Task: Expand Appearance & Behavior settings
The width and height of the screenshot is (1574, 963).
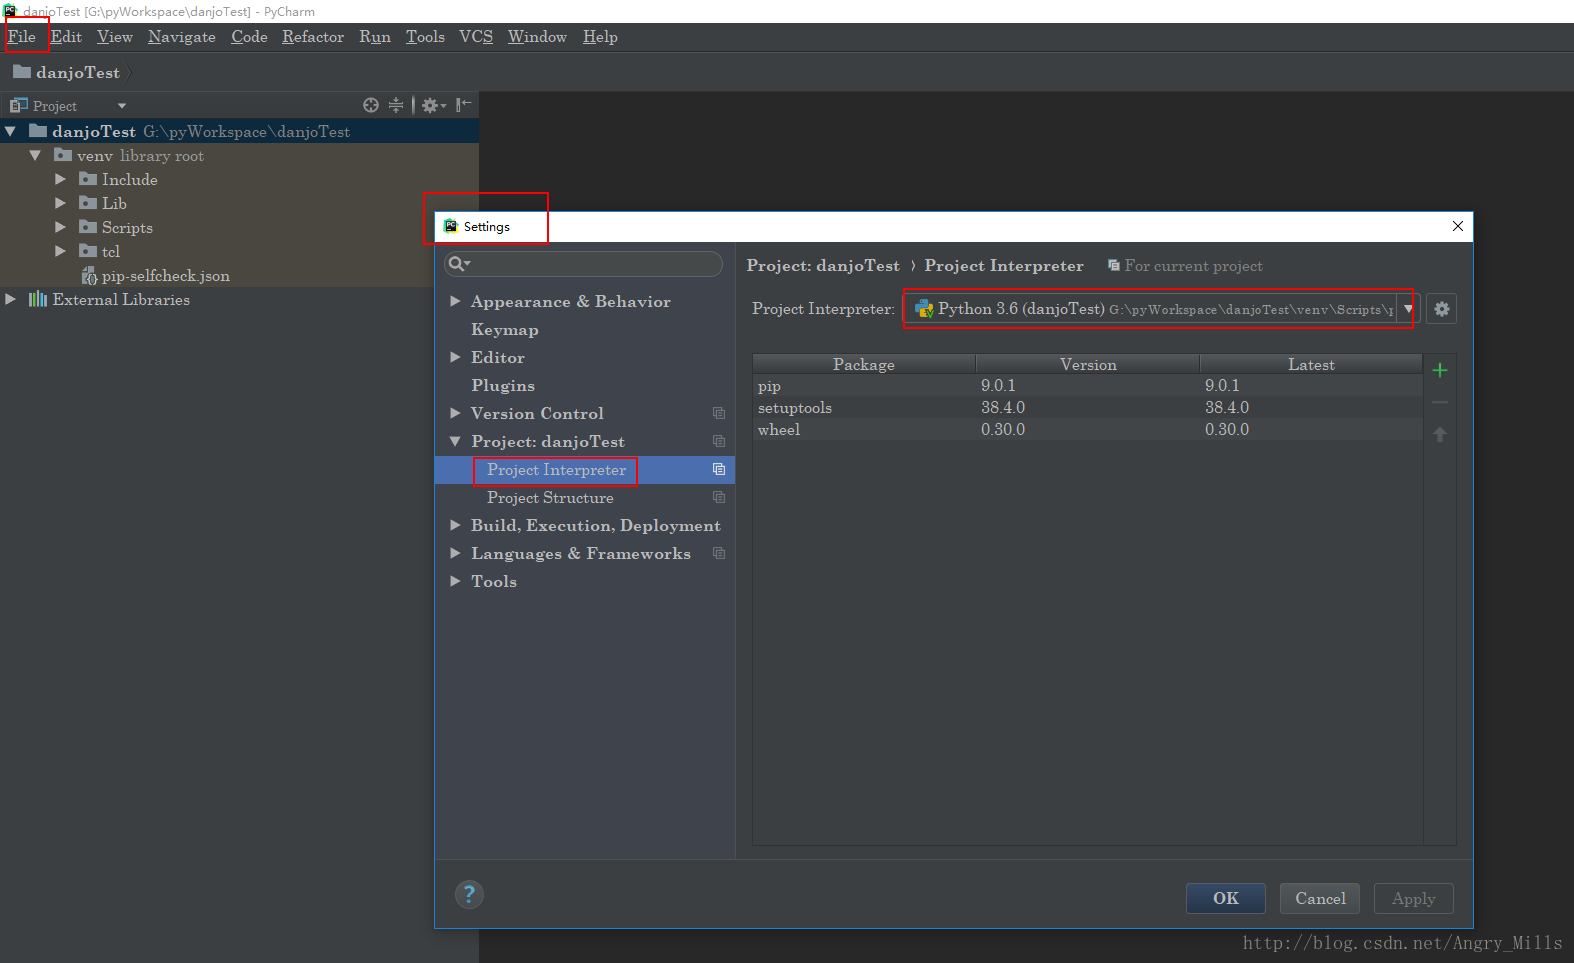Action: pos(455,301)
